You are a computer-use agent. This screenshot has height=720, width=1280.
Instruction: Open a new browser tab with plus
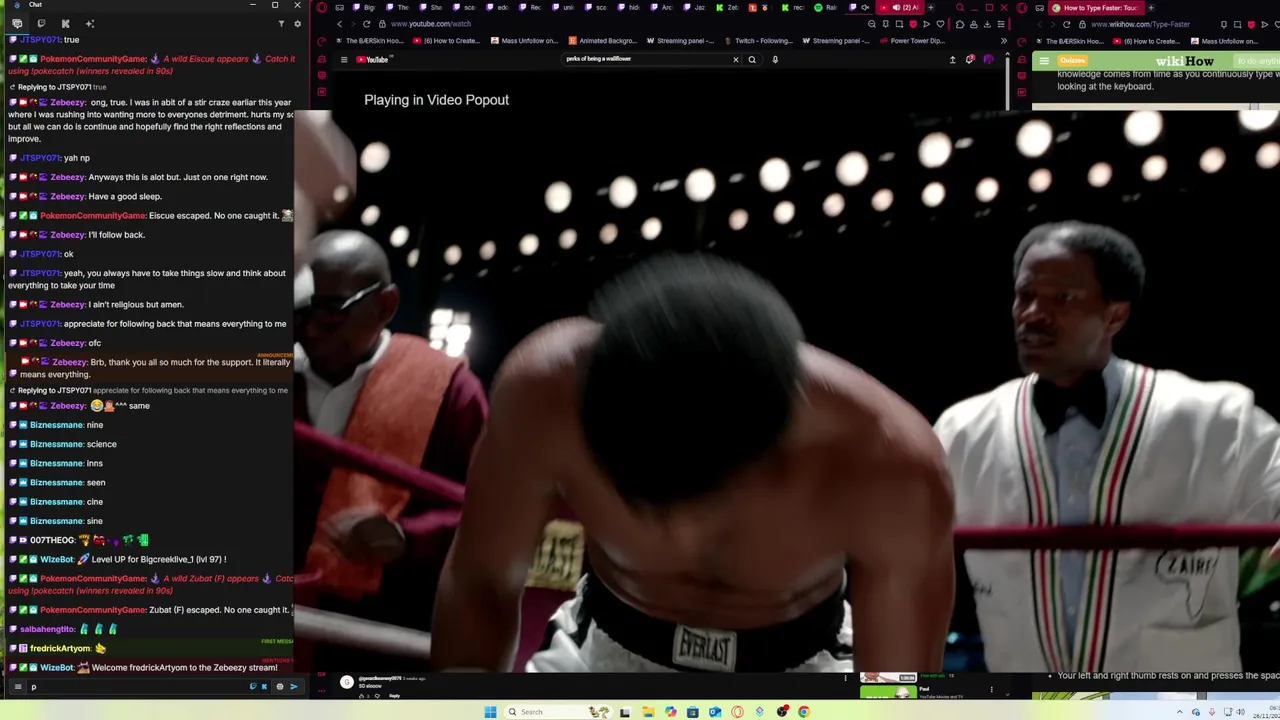click(x=931, y=7)
